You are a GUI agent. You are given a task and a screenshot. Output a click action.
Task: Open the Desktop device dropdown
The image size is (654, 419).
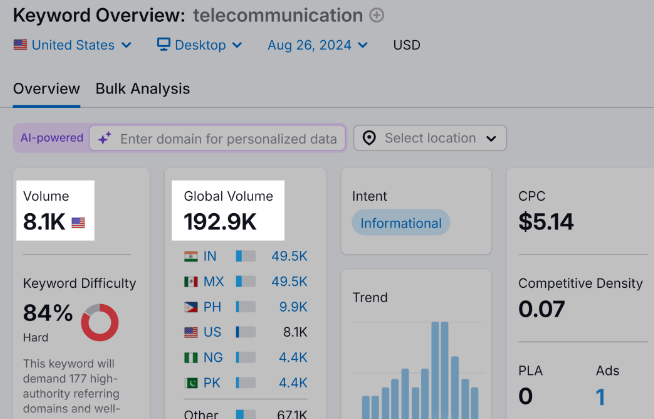tap(200, 45)
